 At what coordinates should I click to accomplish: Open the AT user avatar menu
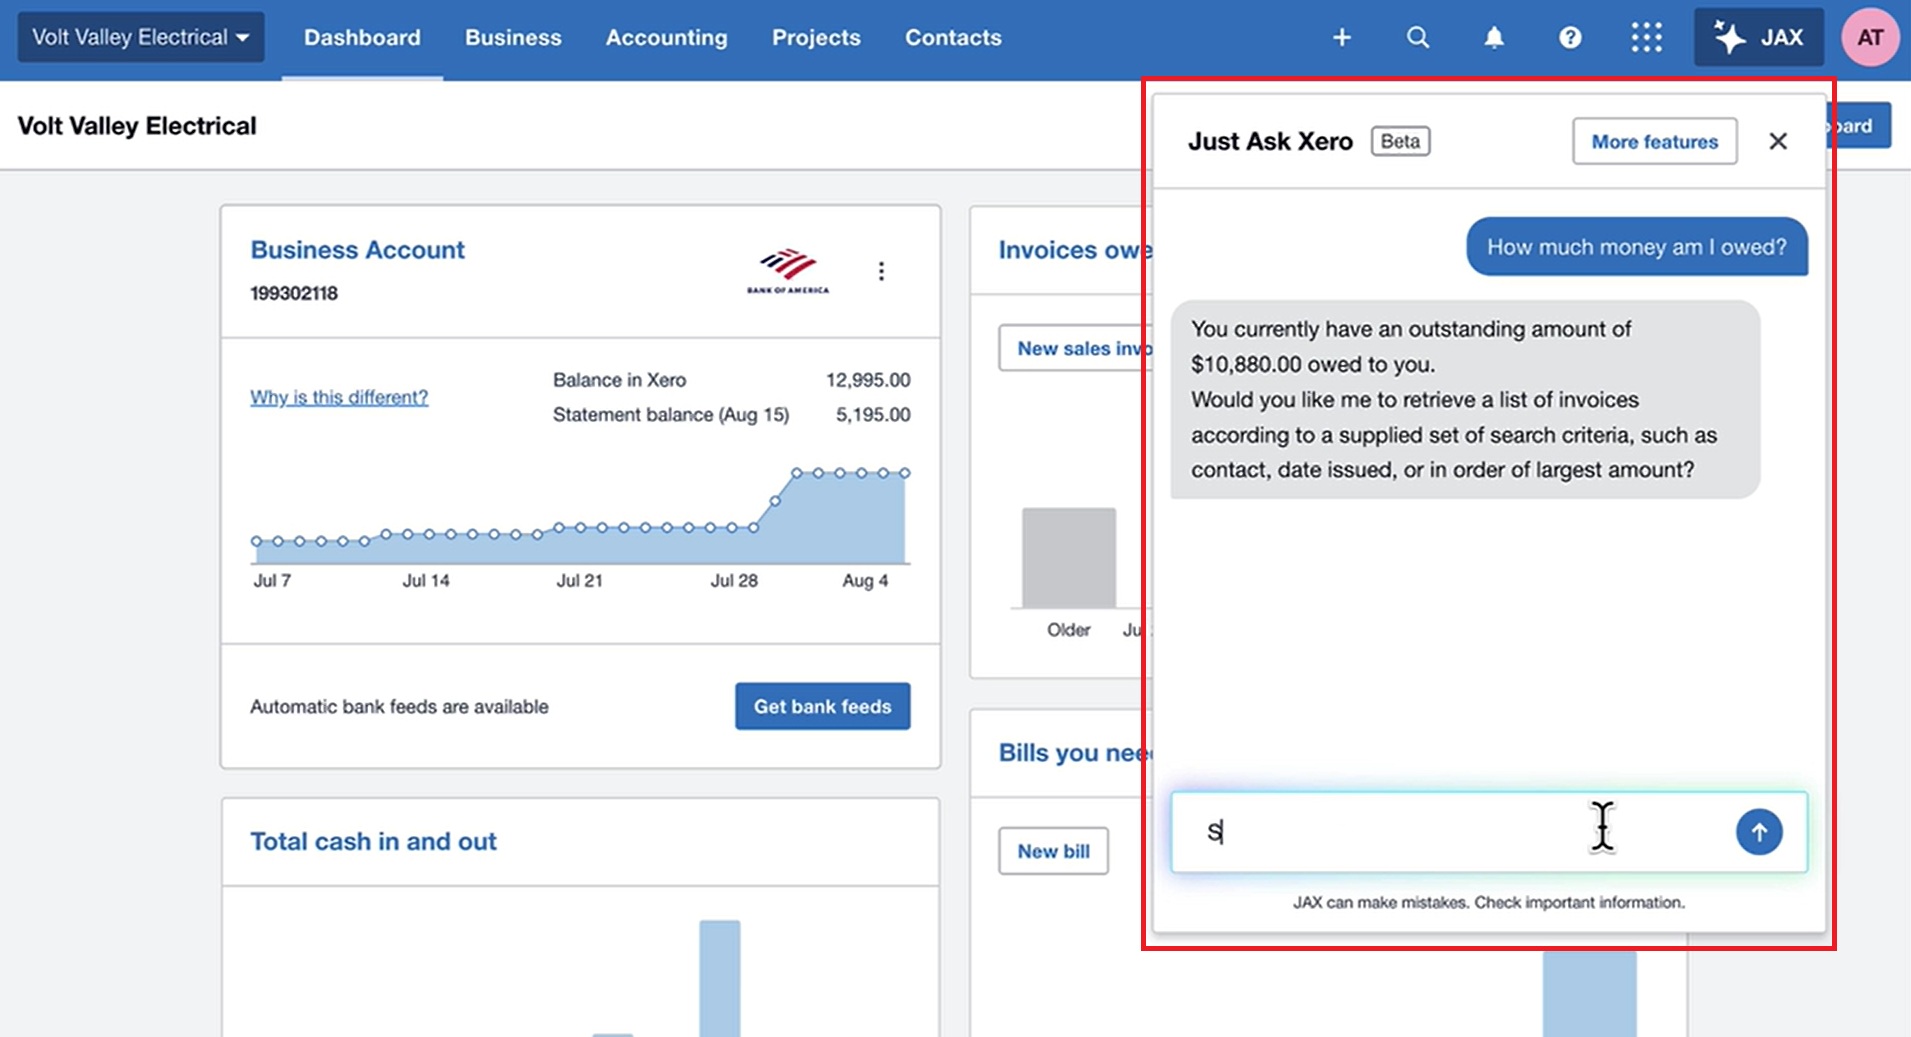(x=1870, y=38)
